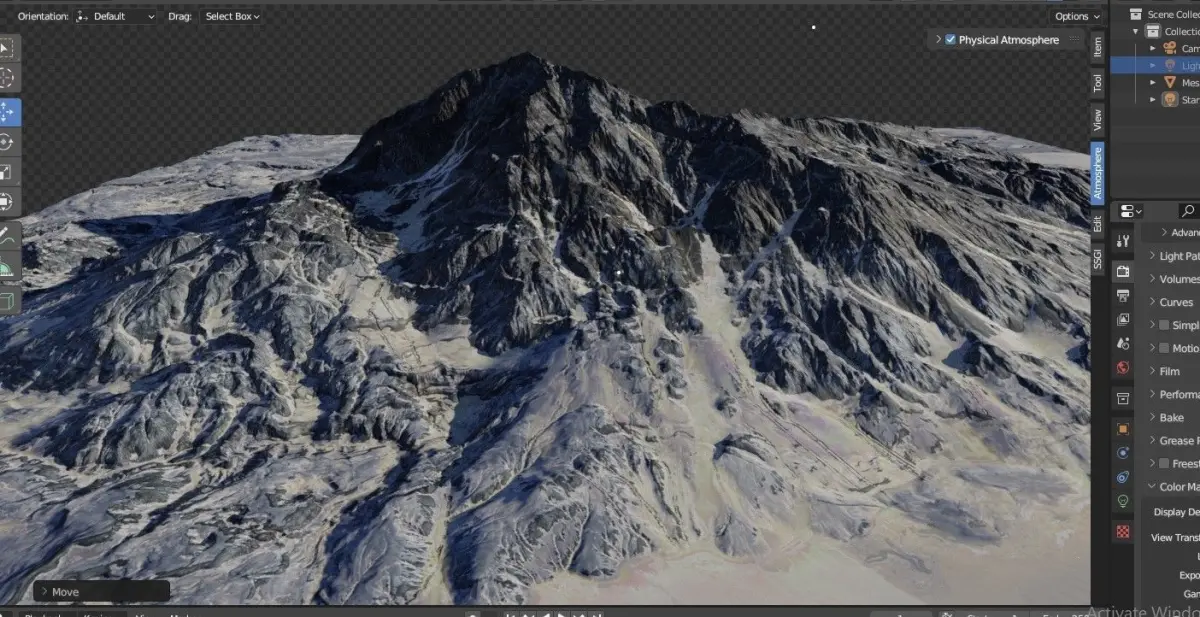The height and width of the screenshot is (617, 1200).
Task: Open the Scene properties tab icon
Action: point(1123,344)
